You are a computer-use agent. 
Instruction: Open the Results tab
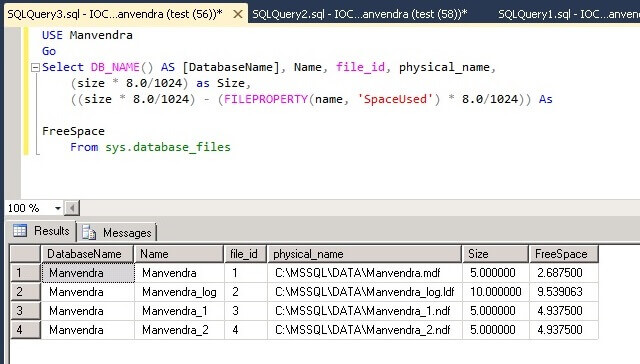point(41,231)
